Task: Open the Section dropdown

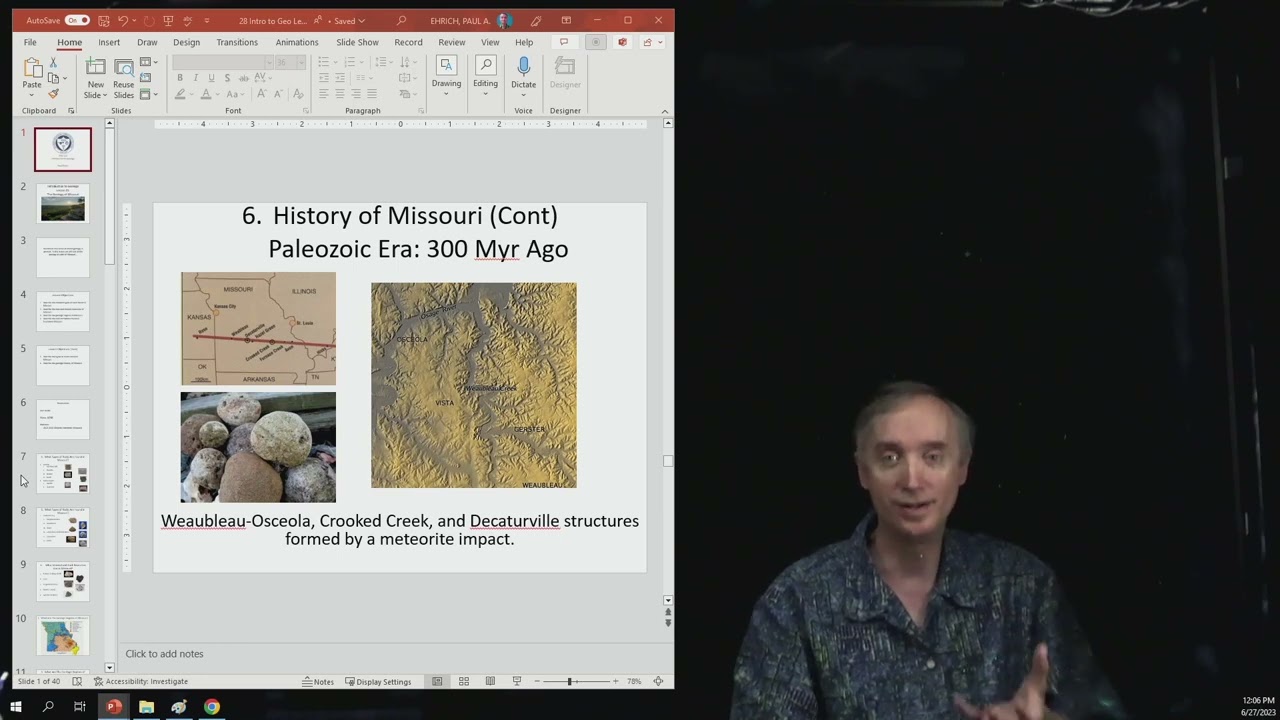Action: click(148, 94)
